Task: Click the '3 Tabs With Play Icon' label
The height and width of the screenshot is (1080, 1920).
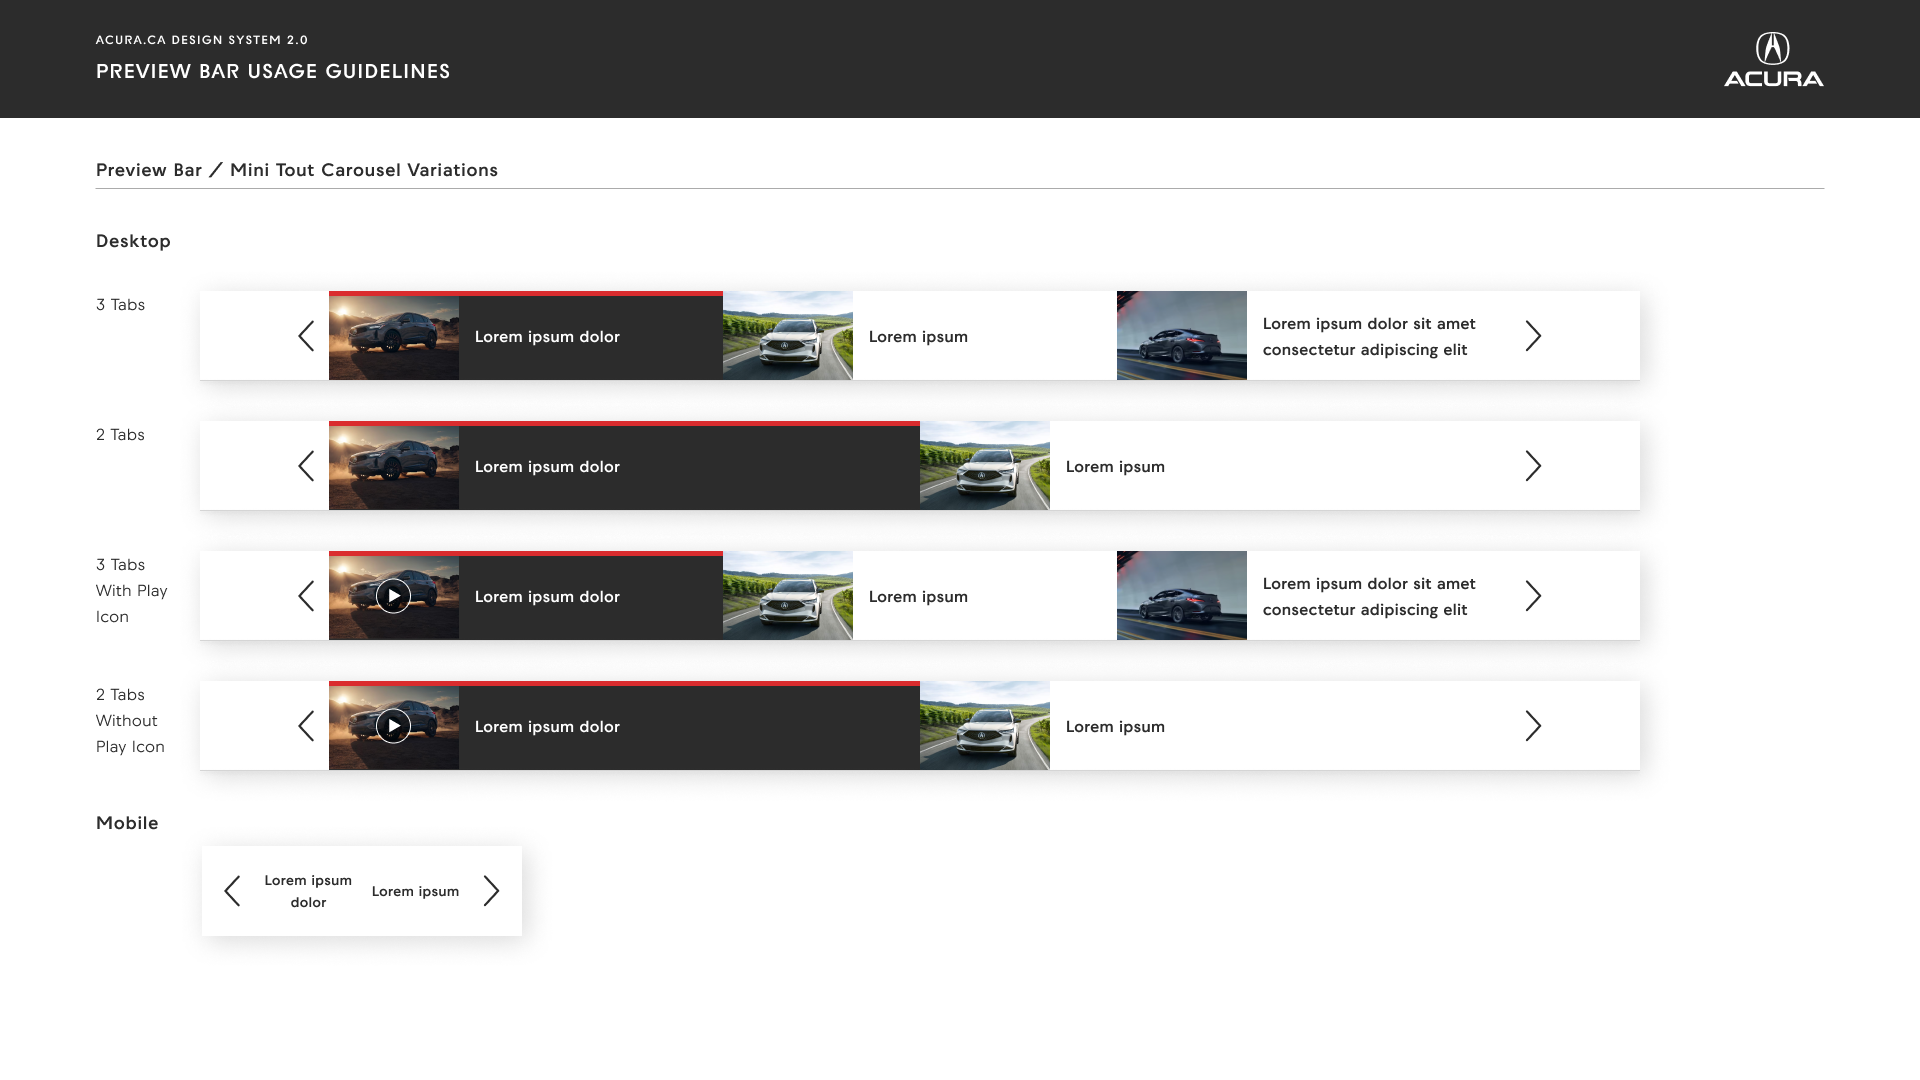Action: [x=132, y=591]
